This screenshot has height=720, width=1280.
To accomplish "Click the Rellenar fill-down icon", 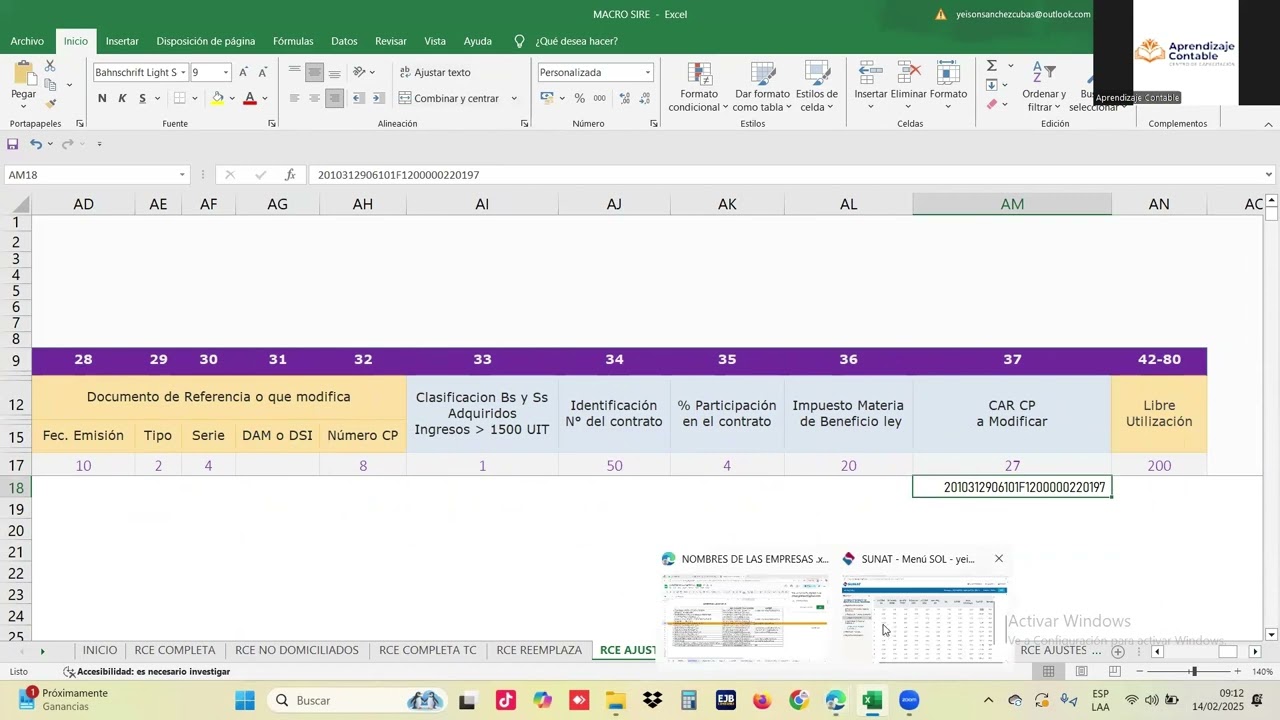I will (992, 85).
